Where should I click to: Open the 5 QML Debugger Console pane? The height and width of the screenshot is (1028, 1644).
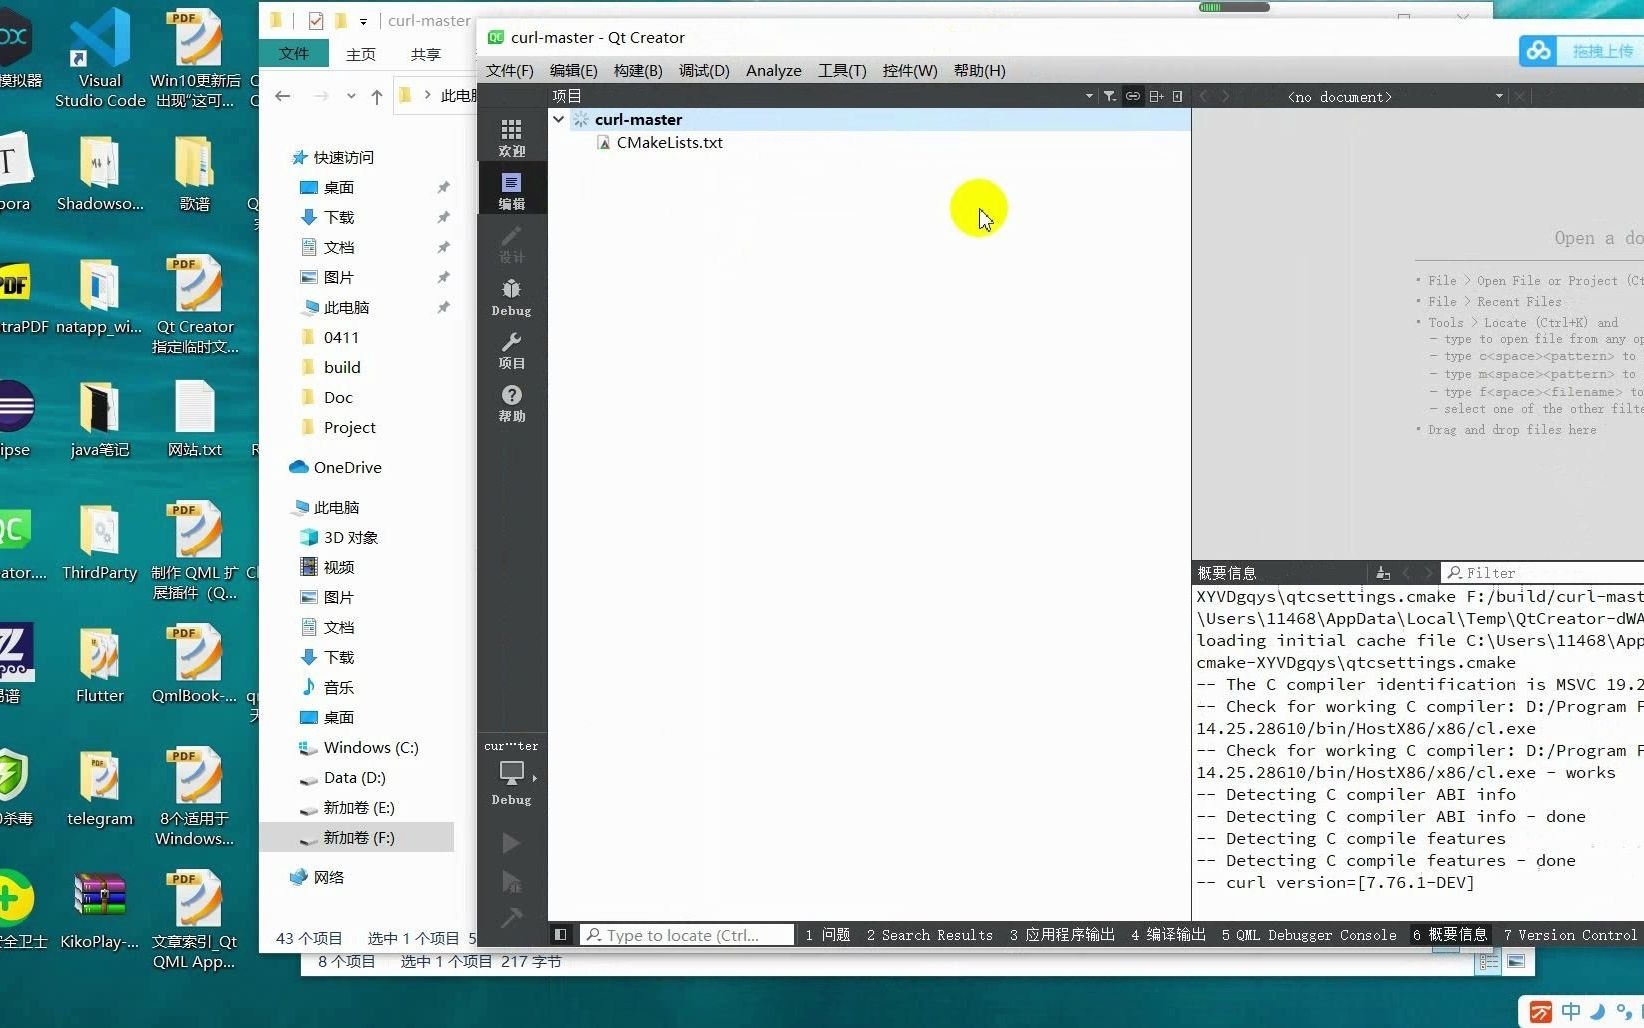click(x=1309, y=935)
